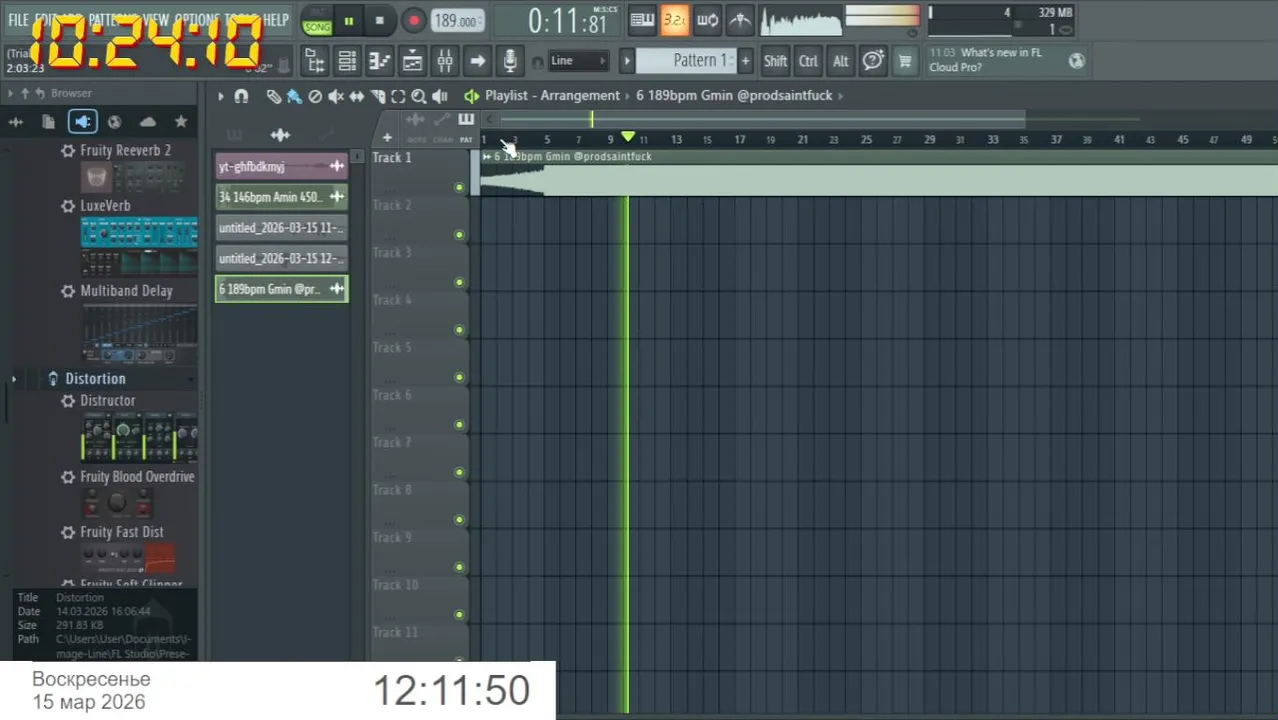This screenshot has height=720, width=1278.
Task: Select the Delete tool in playlist
Action: (x=315, y=96)
